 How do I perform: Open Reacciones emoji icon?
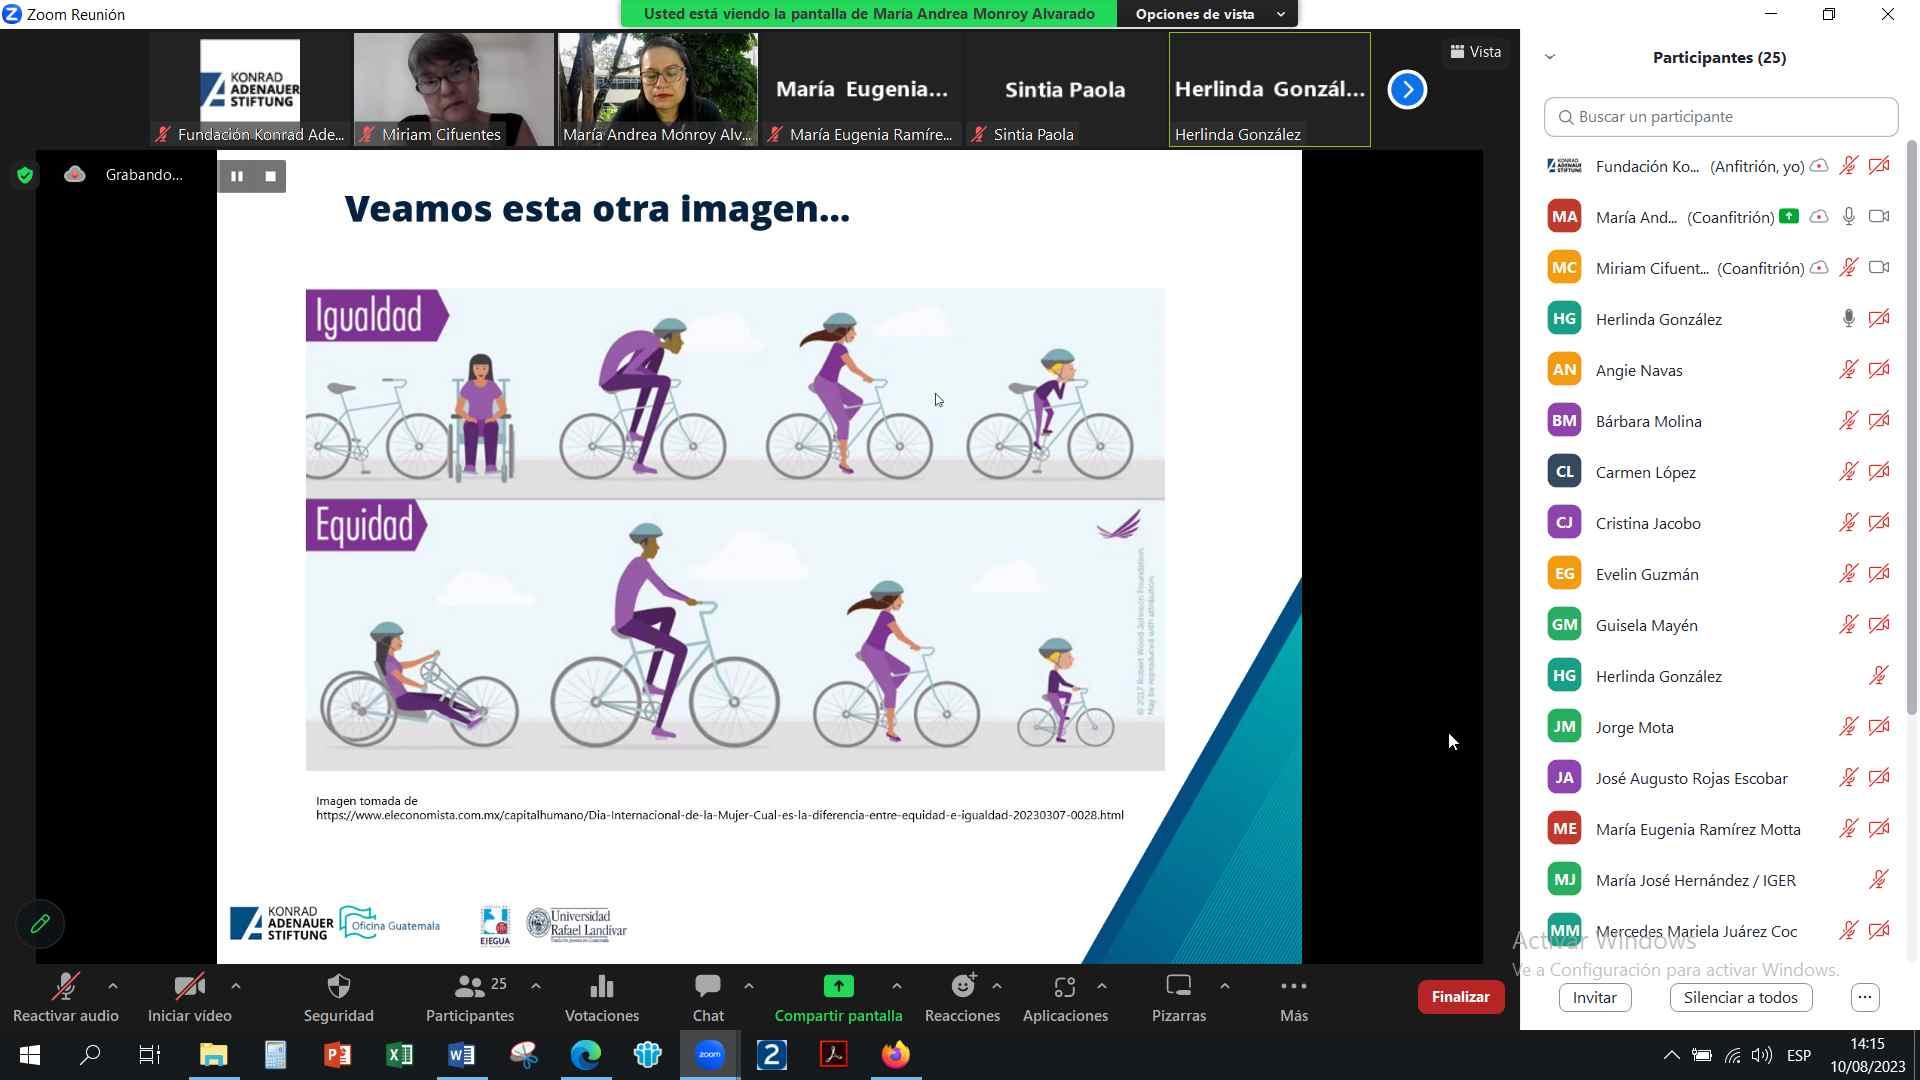pyautogui.click(x=962, y=987)
